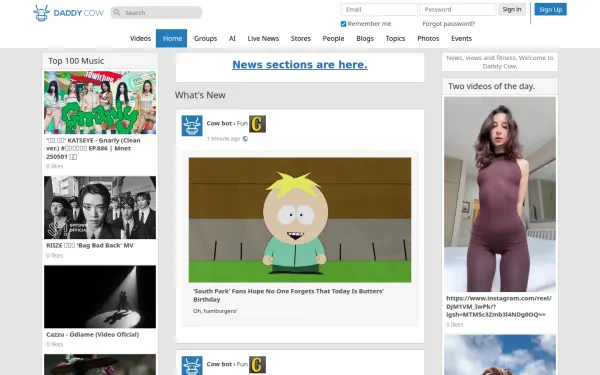This screenshot has height=375, width=600.
Task: Follow the 'News sections are here.' link
Action: pos(300,65)
